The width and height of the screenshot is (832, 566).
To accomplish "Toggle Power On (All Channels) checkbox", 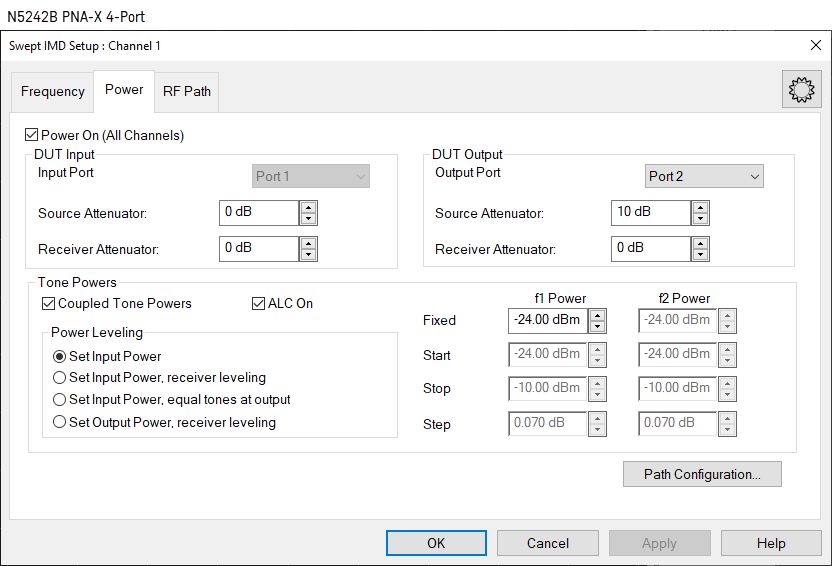I will (x=32, y=135).
